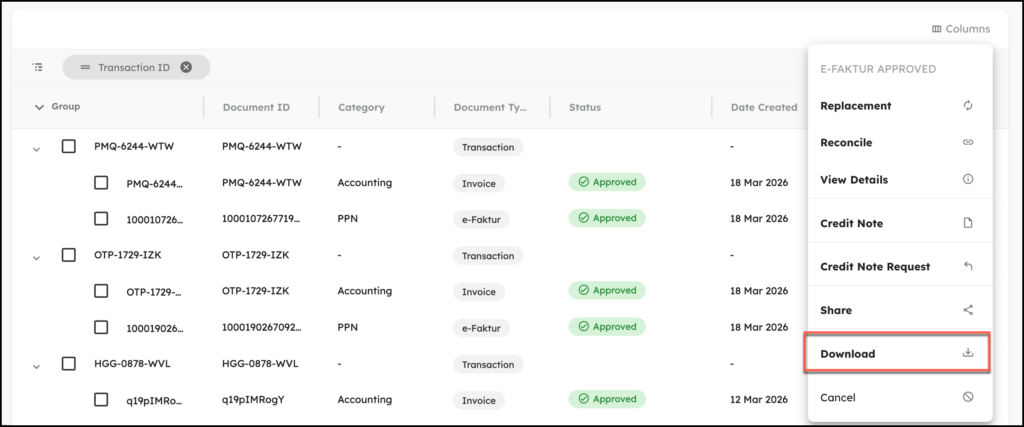Select Cancel in the e-Faktur menu
1024x427 pixels.
click(838, 398)
